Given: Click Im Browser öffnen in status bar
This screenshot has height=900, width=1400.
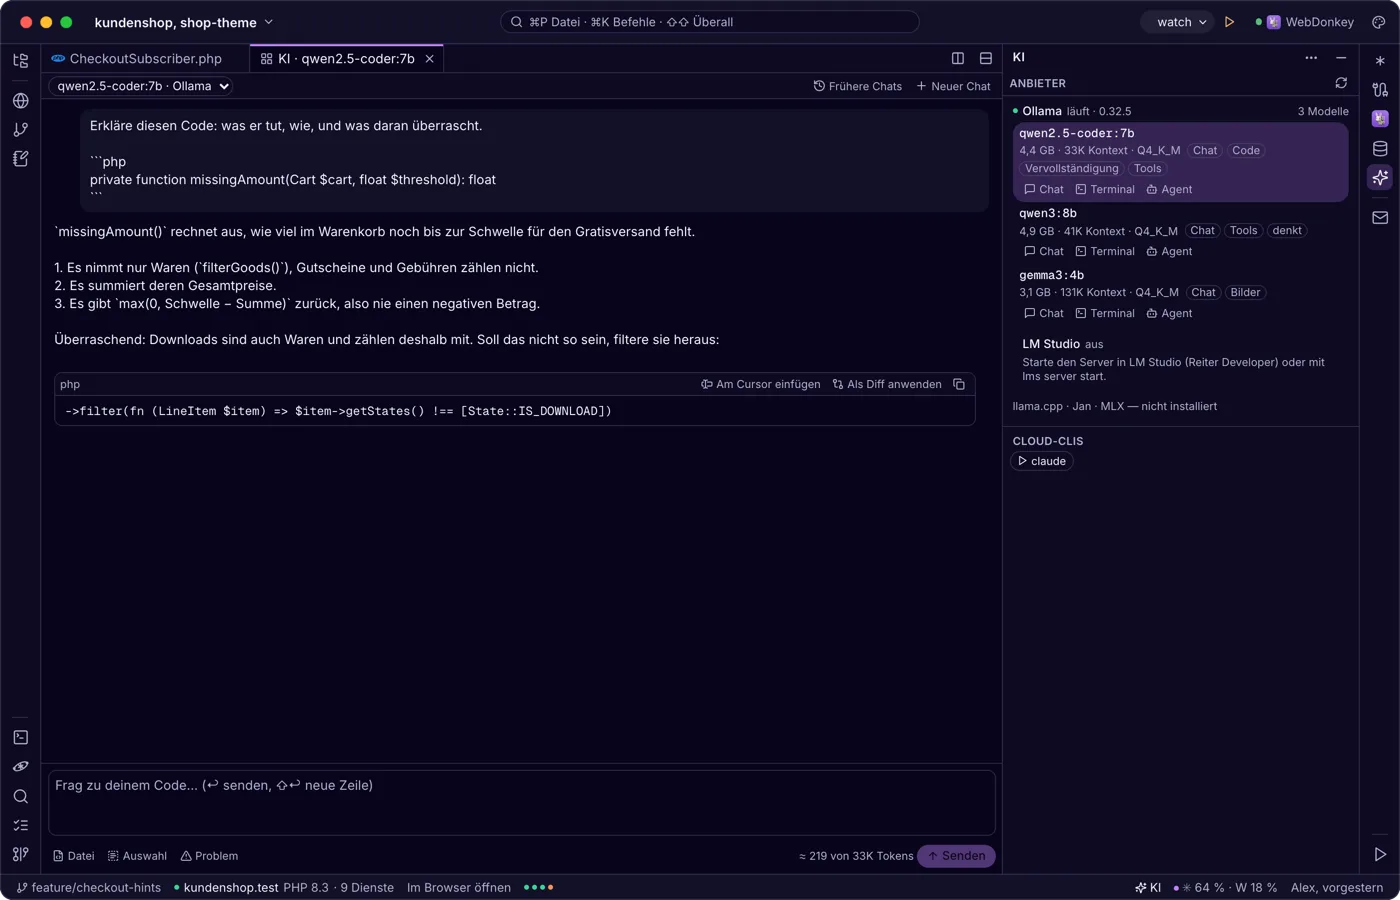Looking at the screenshot, I should [459, 888].
